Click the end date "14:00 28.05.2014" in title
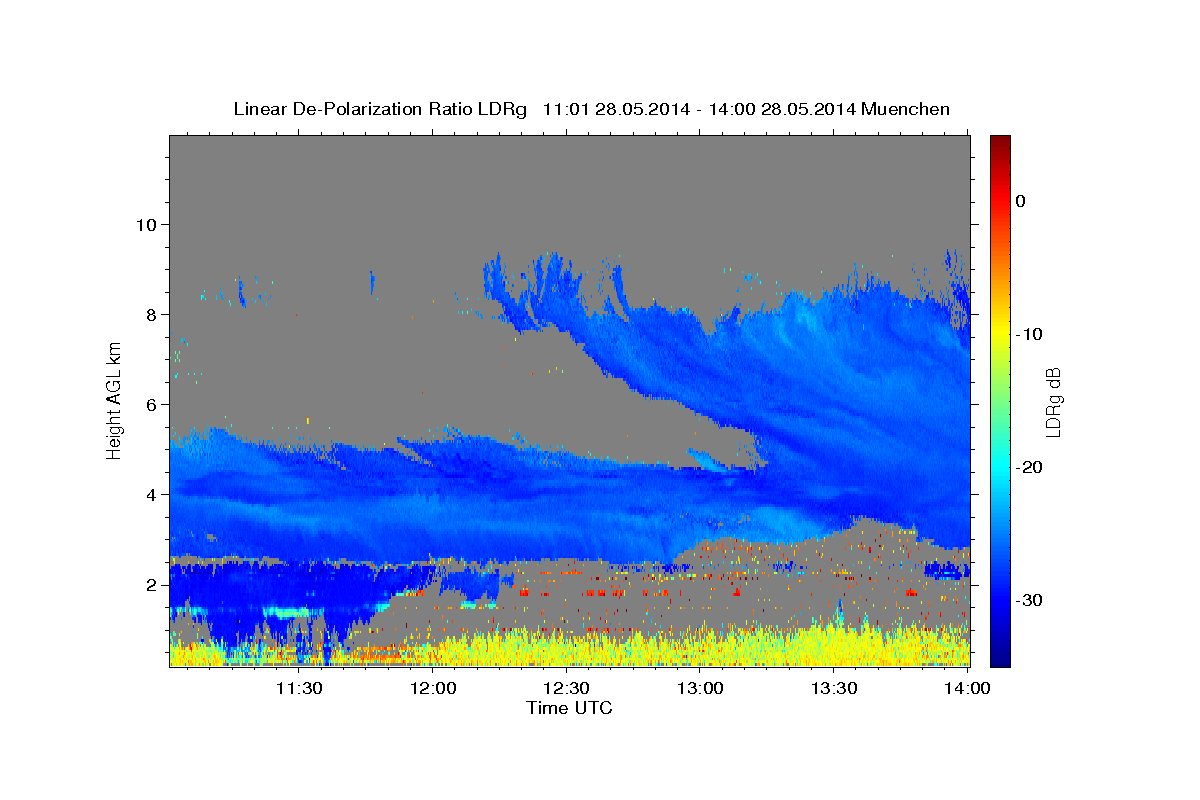Image resolution: width=1200 pixels, height=800 pixels. [x=781, y=109]
